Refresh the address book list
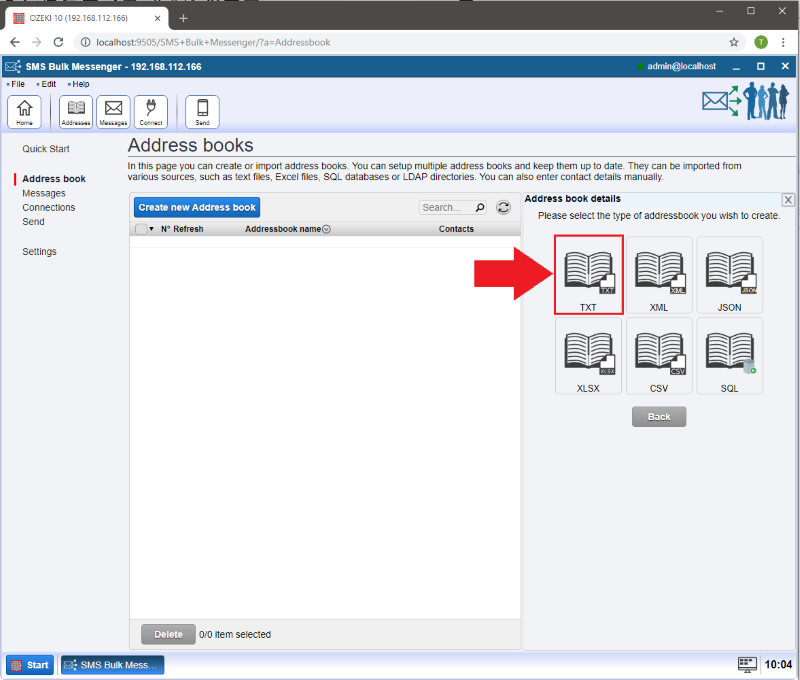 click(x=503, y=207)
